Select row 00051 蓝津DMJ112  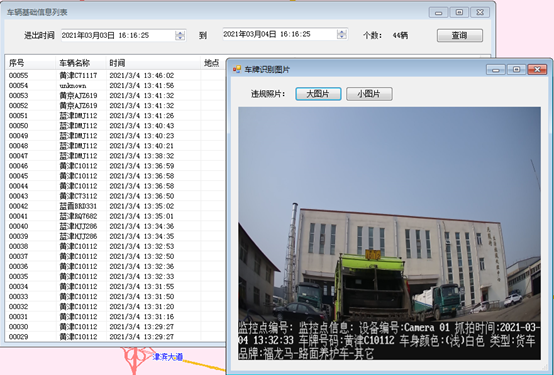[116, 116]
